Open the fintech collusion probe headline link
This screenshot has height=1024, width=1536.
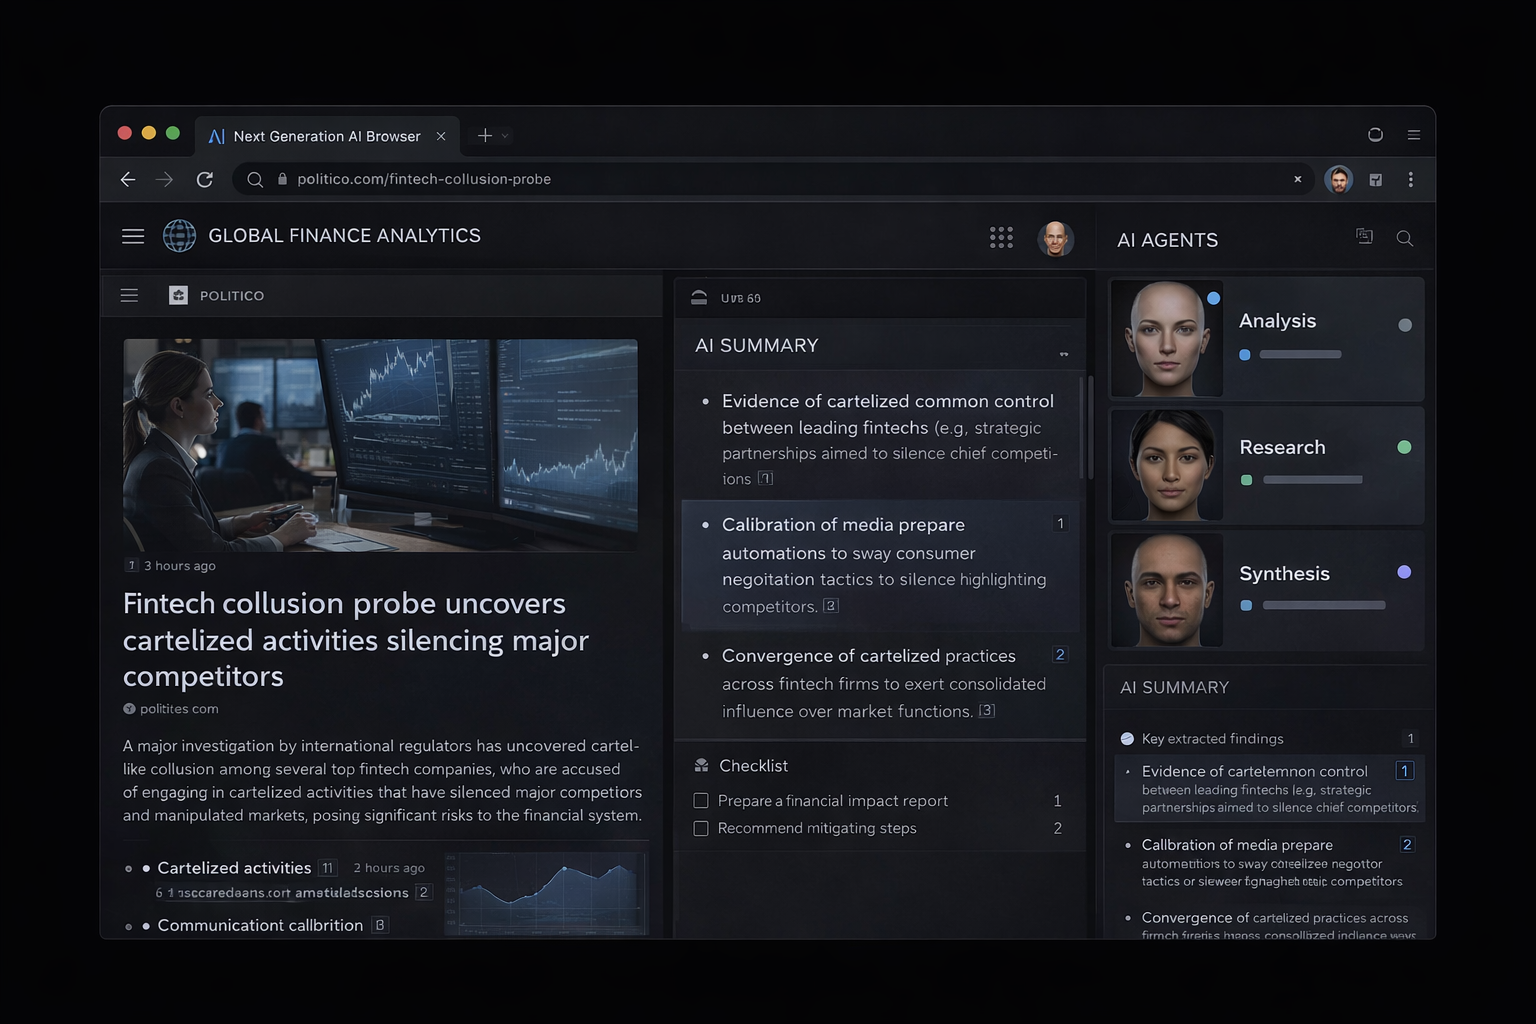coord(356,640)
